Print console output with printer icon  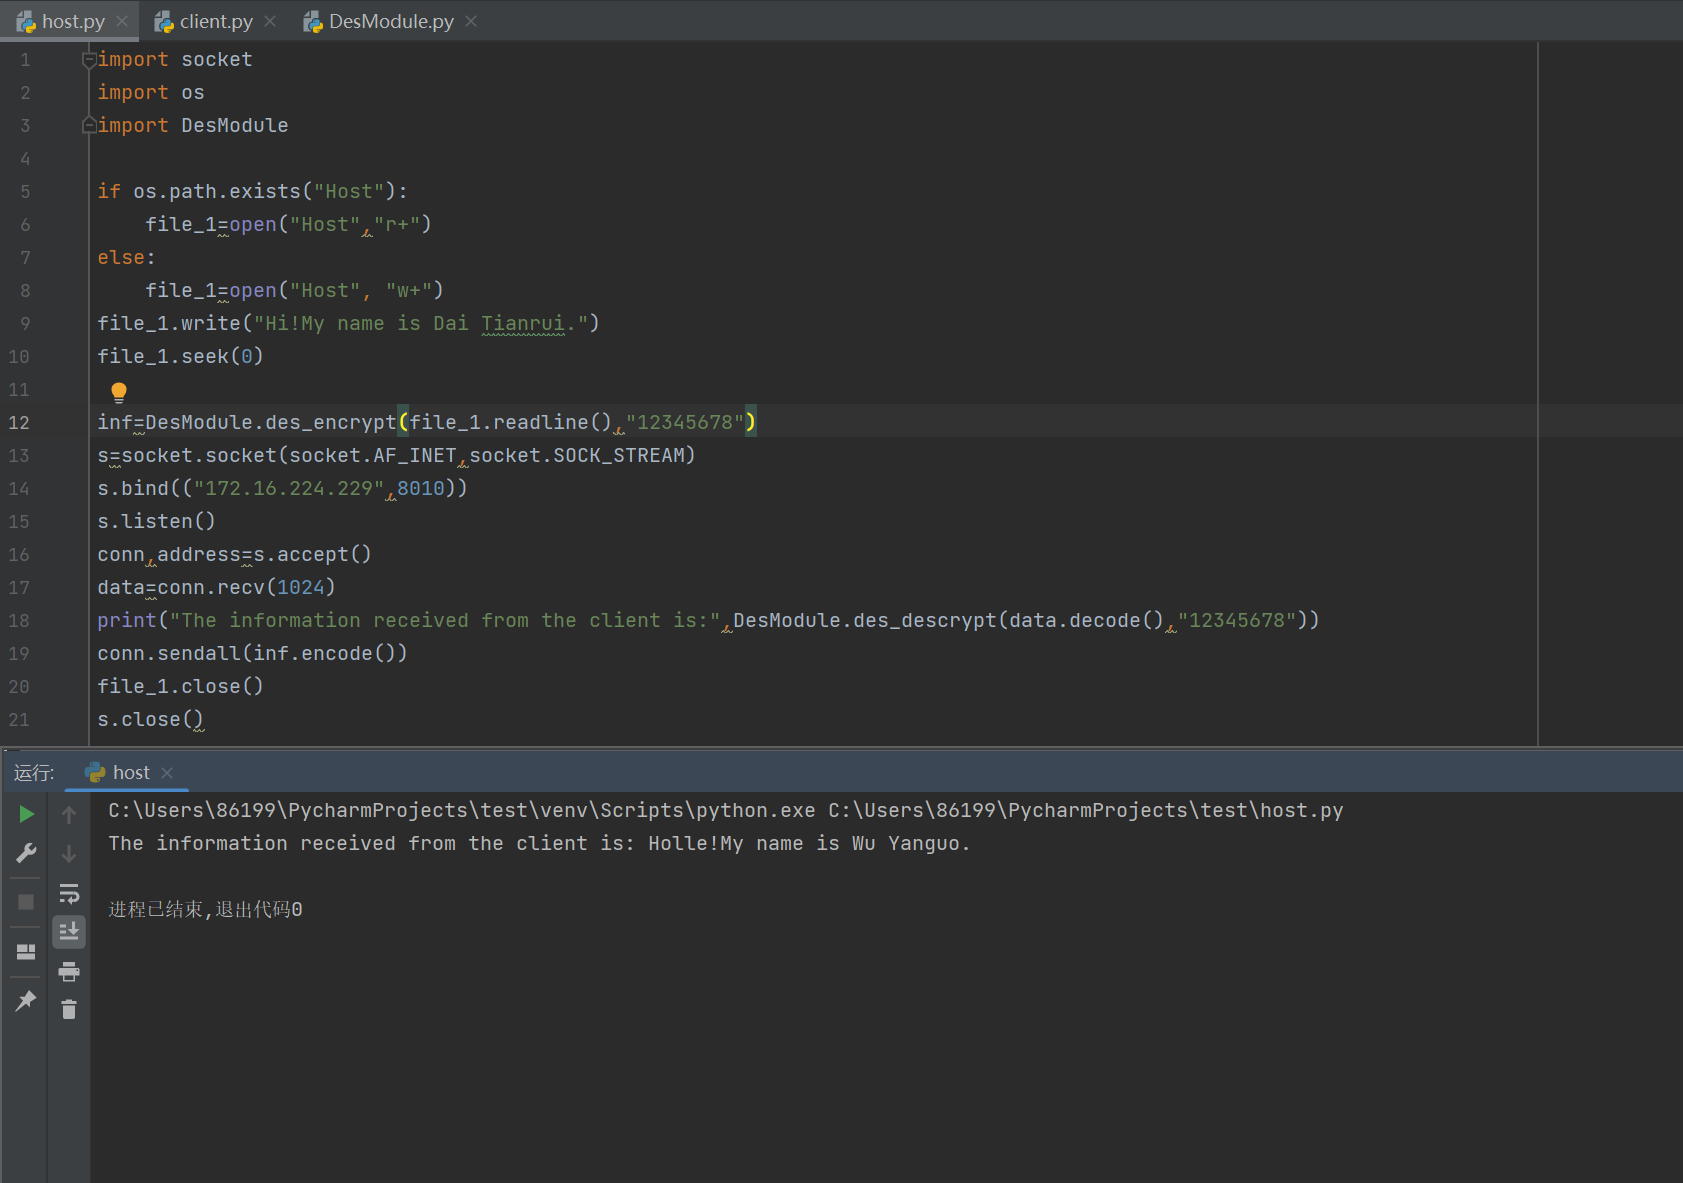tap(69, 971)
